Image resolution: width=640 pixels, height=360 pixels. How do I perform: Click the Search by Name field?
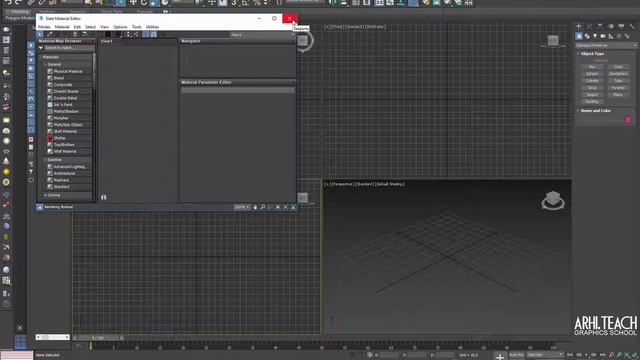click(x=69, y=48)
